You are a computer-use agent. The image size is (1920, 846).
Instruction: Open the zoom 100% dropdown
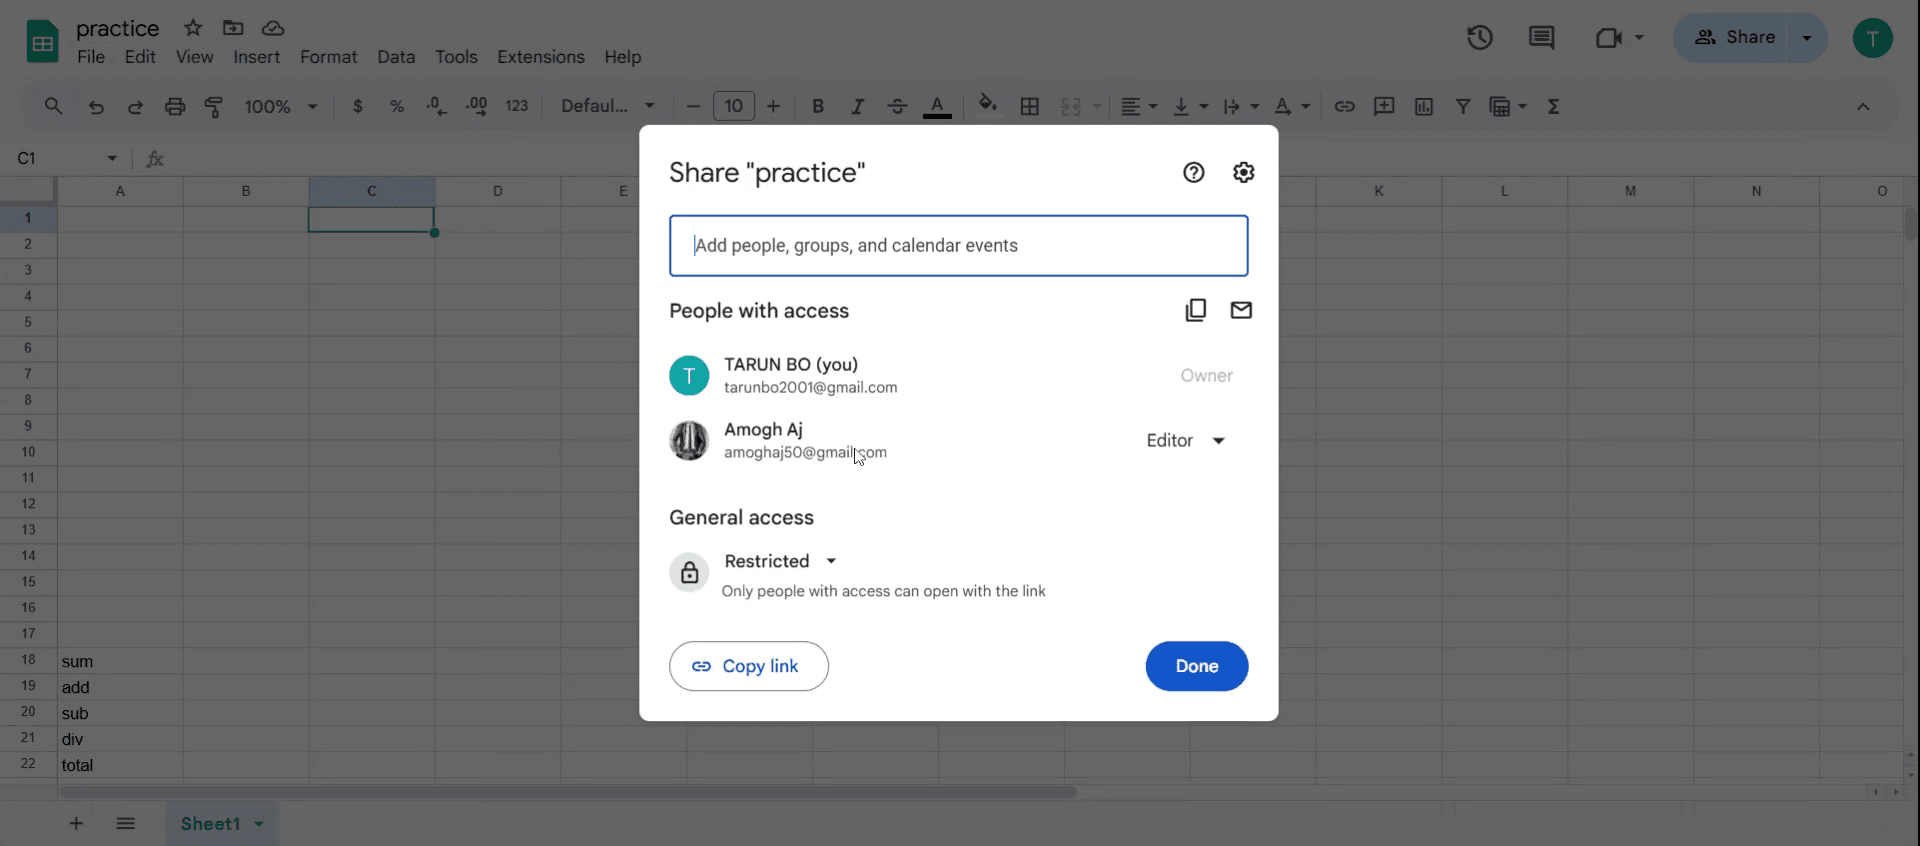tap(281, 106)
